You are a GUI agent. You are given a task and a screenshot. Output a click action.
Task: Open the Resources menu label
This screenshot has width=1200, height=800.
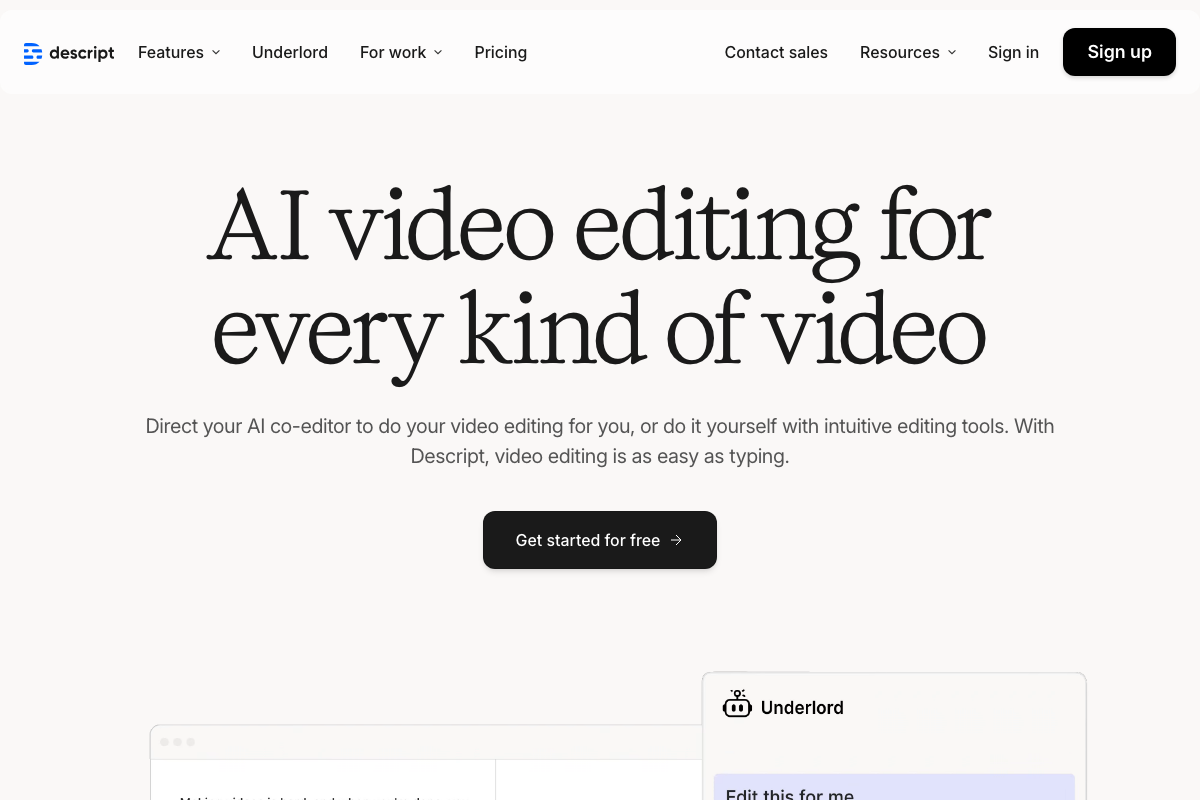(899, 53)
